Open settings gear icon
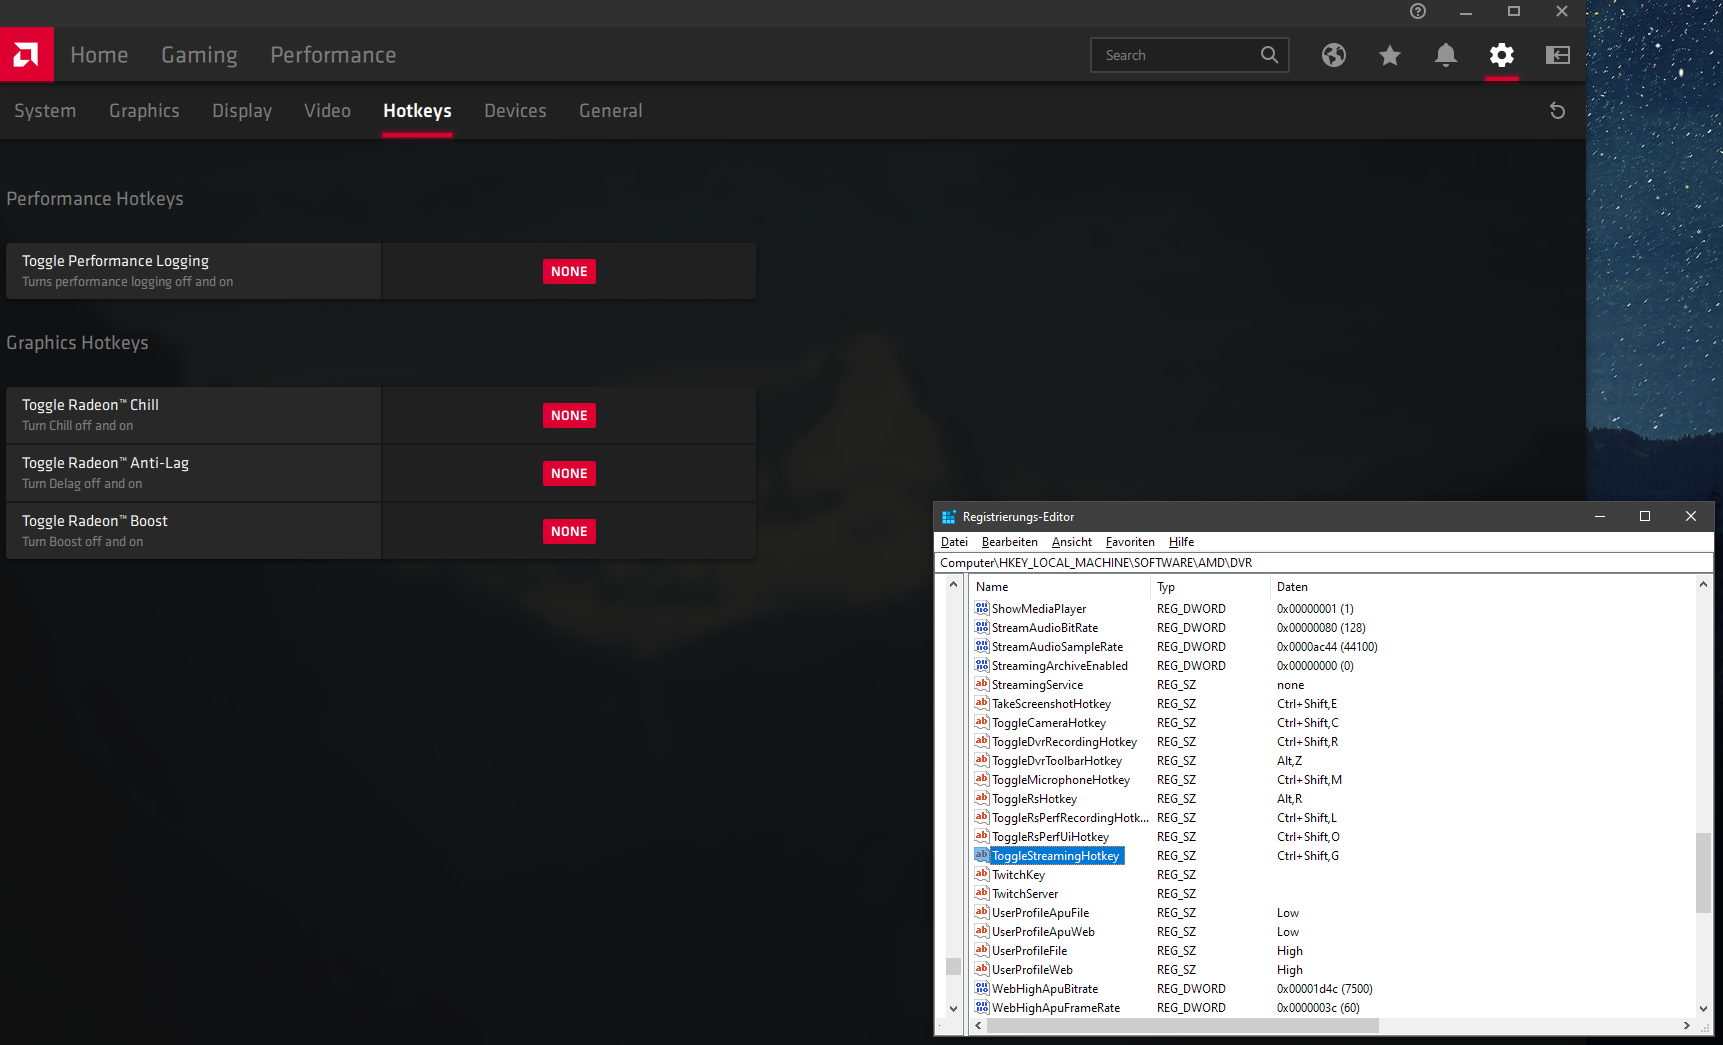Image resolution: width=1723 pixels, height=1045 pixels. 1502,55
